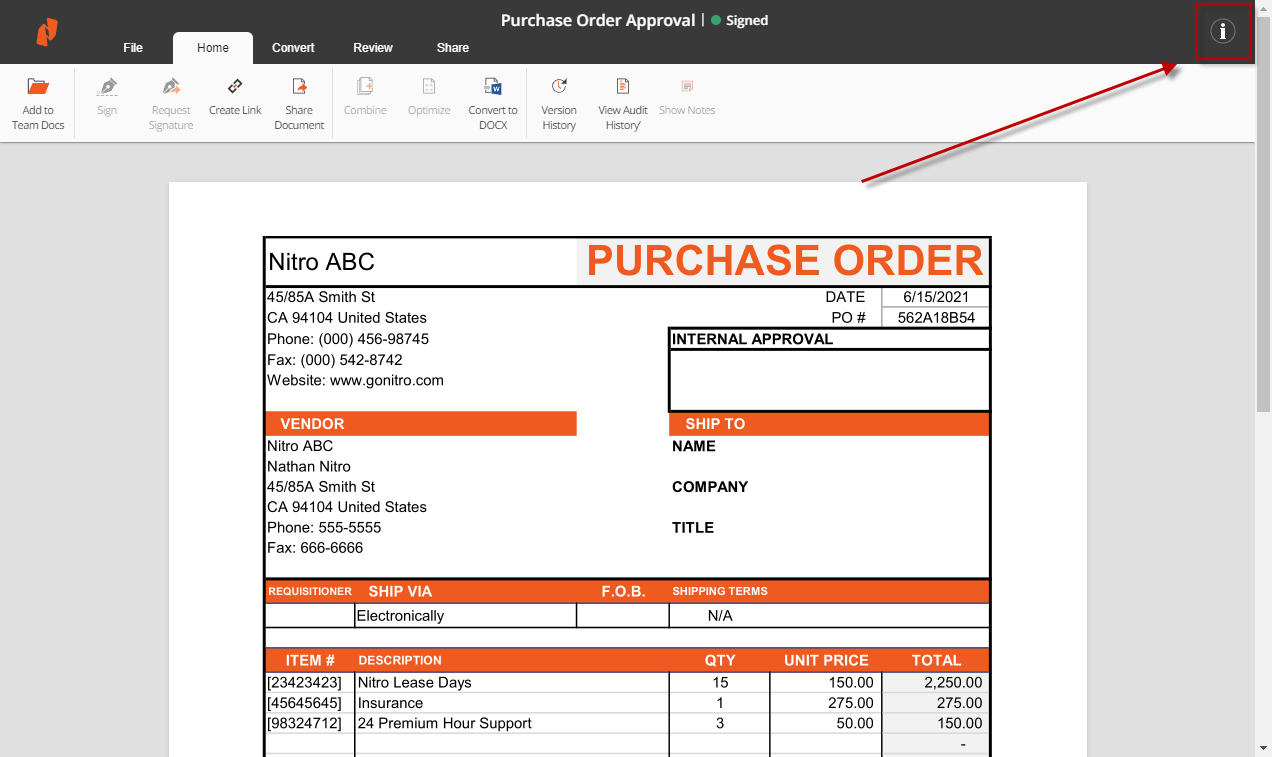The height and width of the screenshot is (757, 1272).
Task: Click the Create Link icon
Action: coord(235,87)
